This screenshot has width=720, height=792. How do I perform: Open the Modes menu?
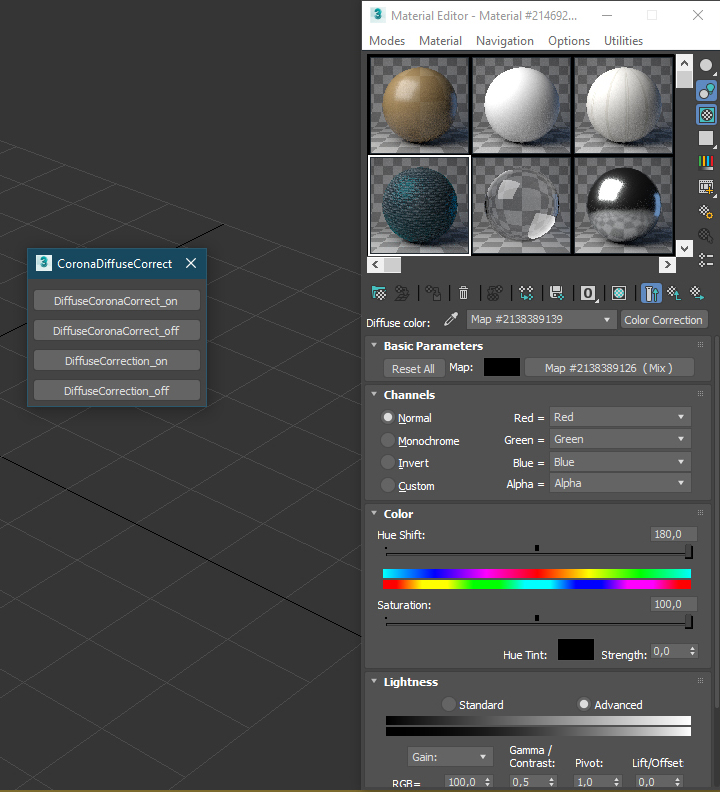pyautogui.click(x=387, y=41)
